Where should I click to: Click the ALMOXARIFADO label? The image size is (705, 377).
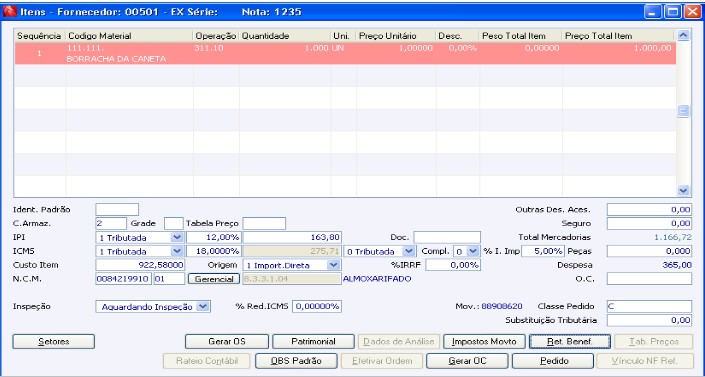pos(377,279)
